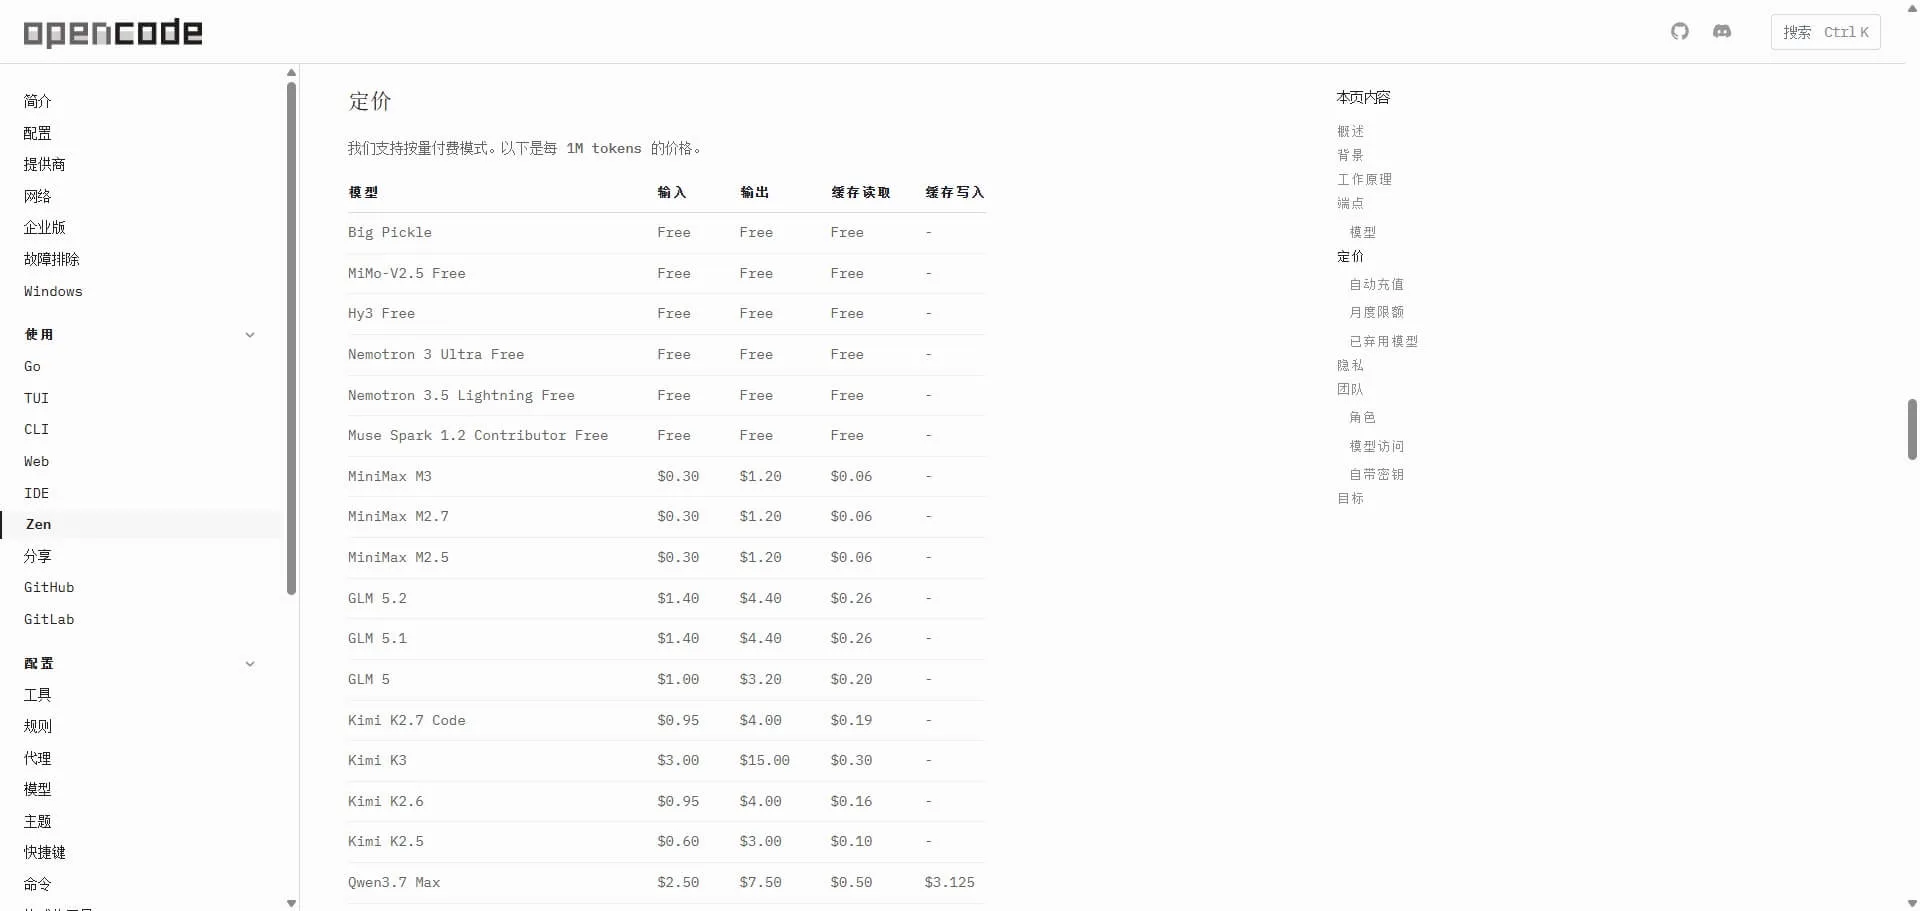Image resolution: width=1920 pixels, height=911 pixels.
Task: Open 命令 in the sidebar
Action: tap(38, 884)
